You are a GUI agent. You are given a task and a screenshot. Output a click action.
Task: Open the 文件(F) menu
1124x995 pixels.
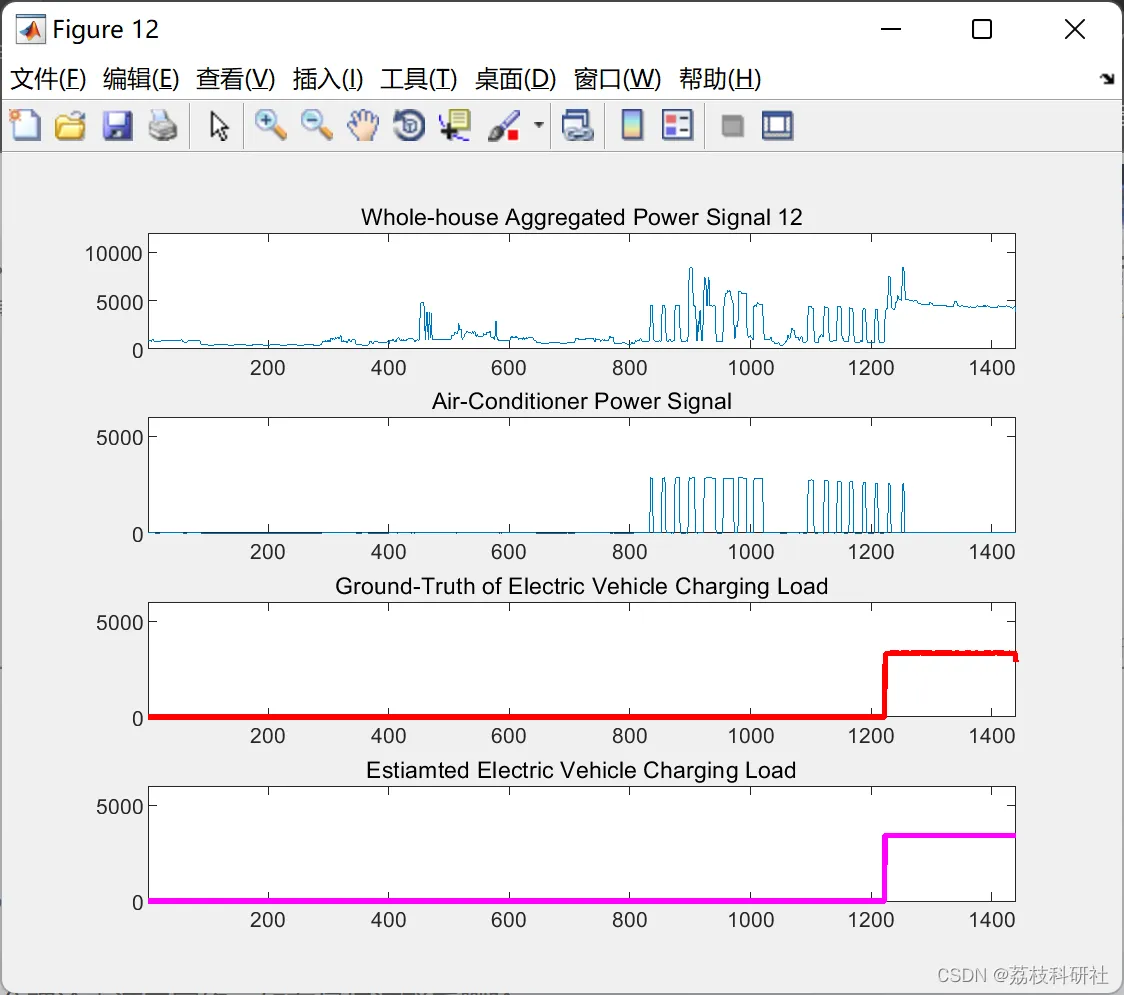point(48,79)
